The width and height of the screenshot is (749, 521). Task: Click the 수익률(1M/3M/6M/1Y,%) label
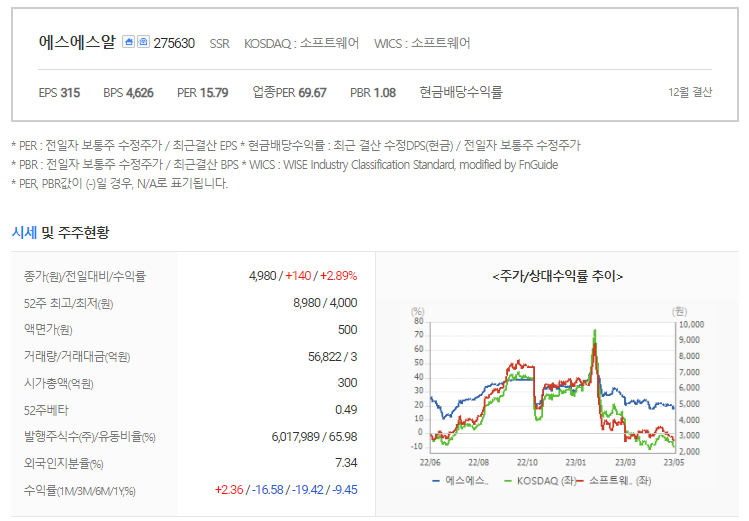click(x=80, y=490)
